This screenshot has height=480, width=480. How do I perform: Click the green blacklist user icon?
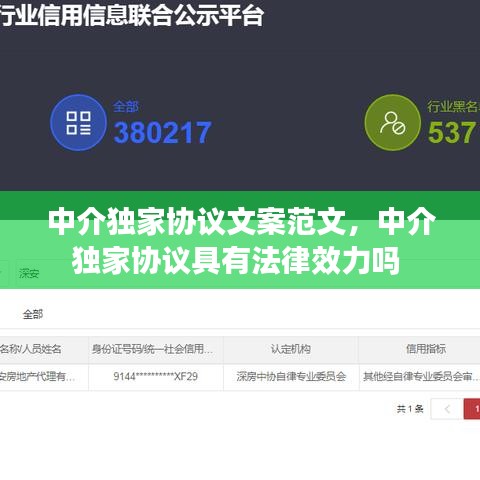[393, 123]
